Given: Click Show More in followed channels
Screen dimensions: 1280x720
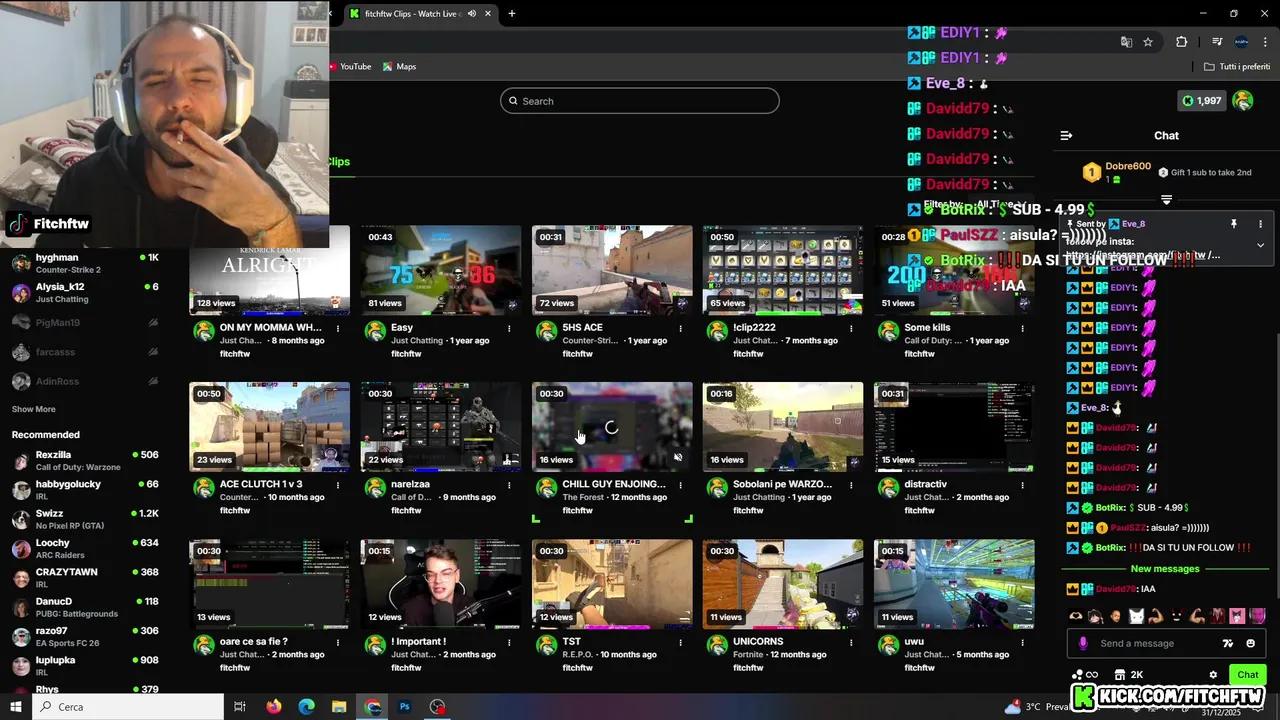Looking at the screenshot, I should (33, 409).
